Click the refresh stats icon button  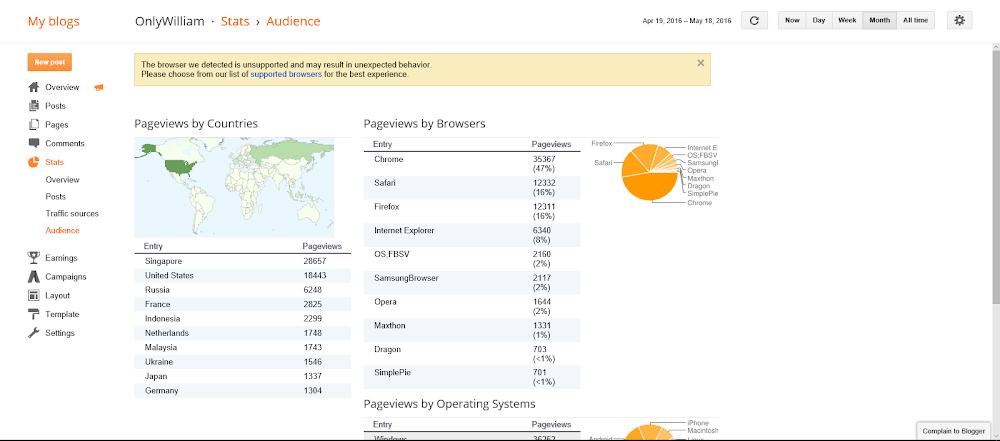point(754,20)
